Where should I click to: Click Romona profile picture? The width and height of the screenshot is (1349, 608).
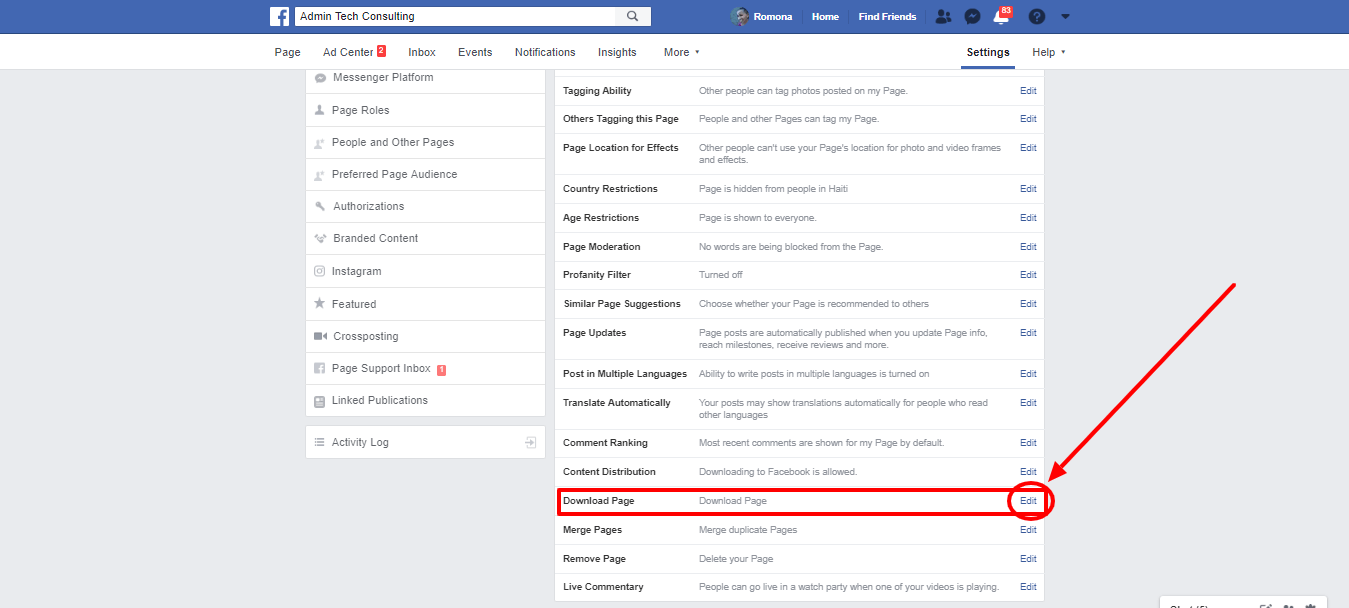click(x=740, y=17)
